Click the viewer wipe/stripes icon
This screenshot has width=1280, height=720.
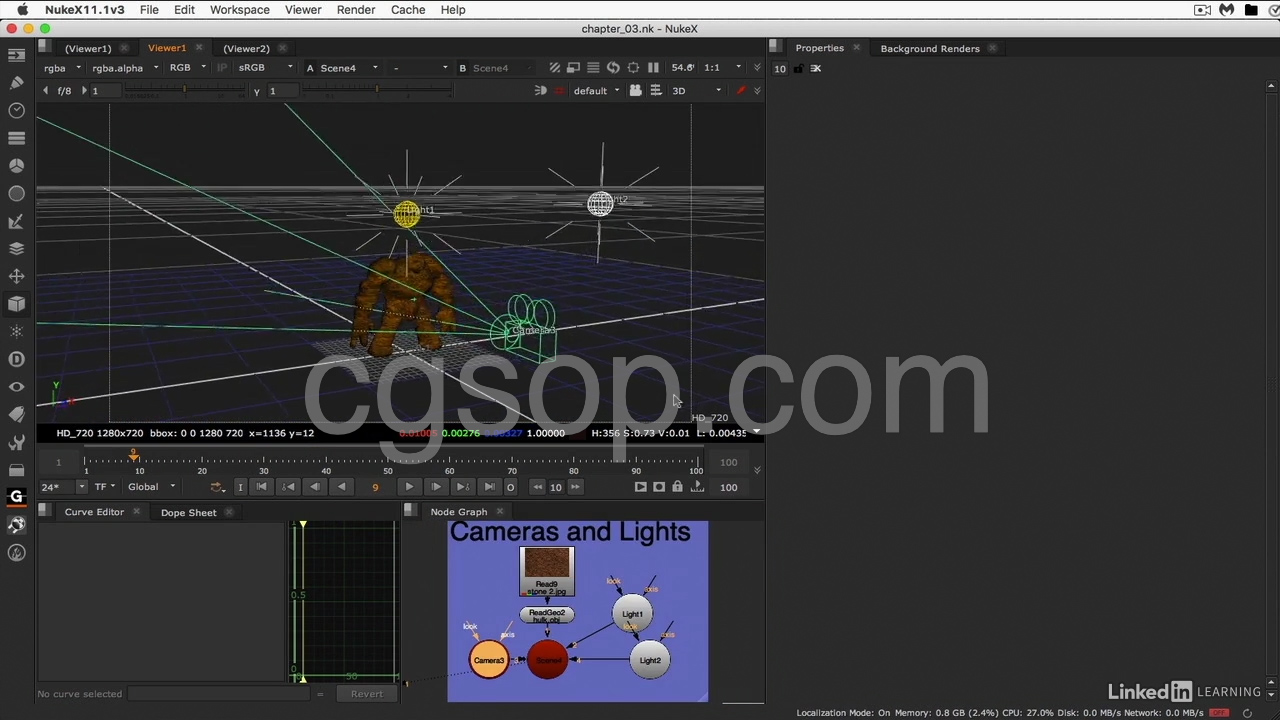coord(554,68)
